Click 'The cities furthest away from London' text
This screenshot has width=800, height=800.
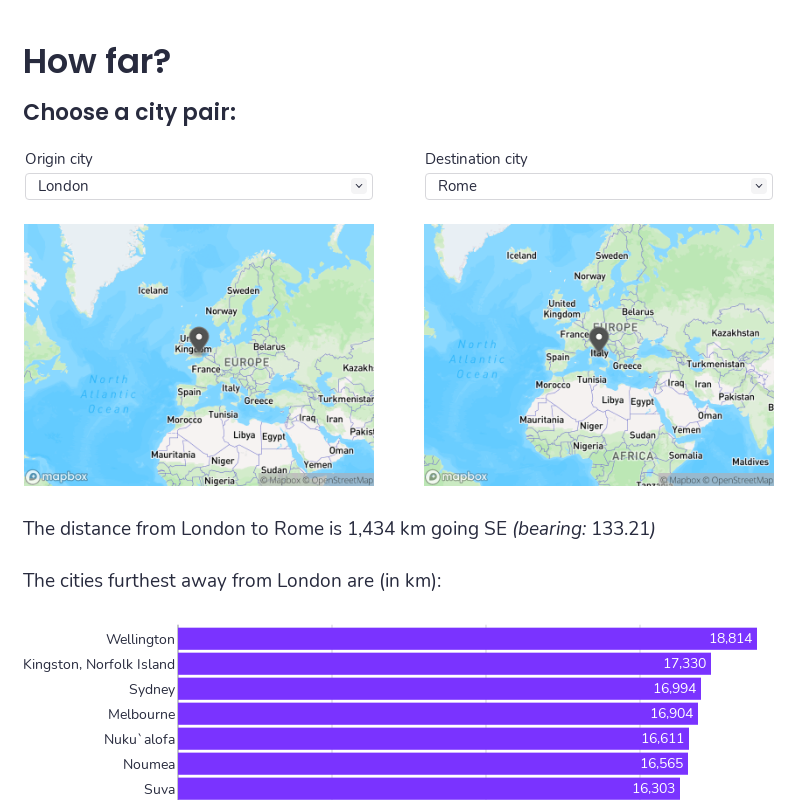[x=232, y=581]
